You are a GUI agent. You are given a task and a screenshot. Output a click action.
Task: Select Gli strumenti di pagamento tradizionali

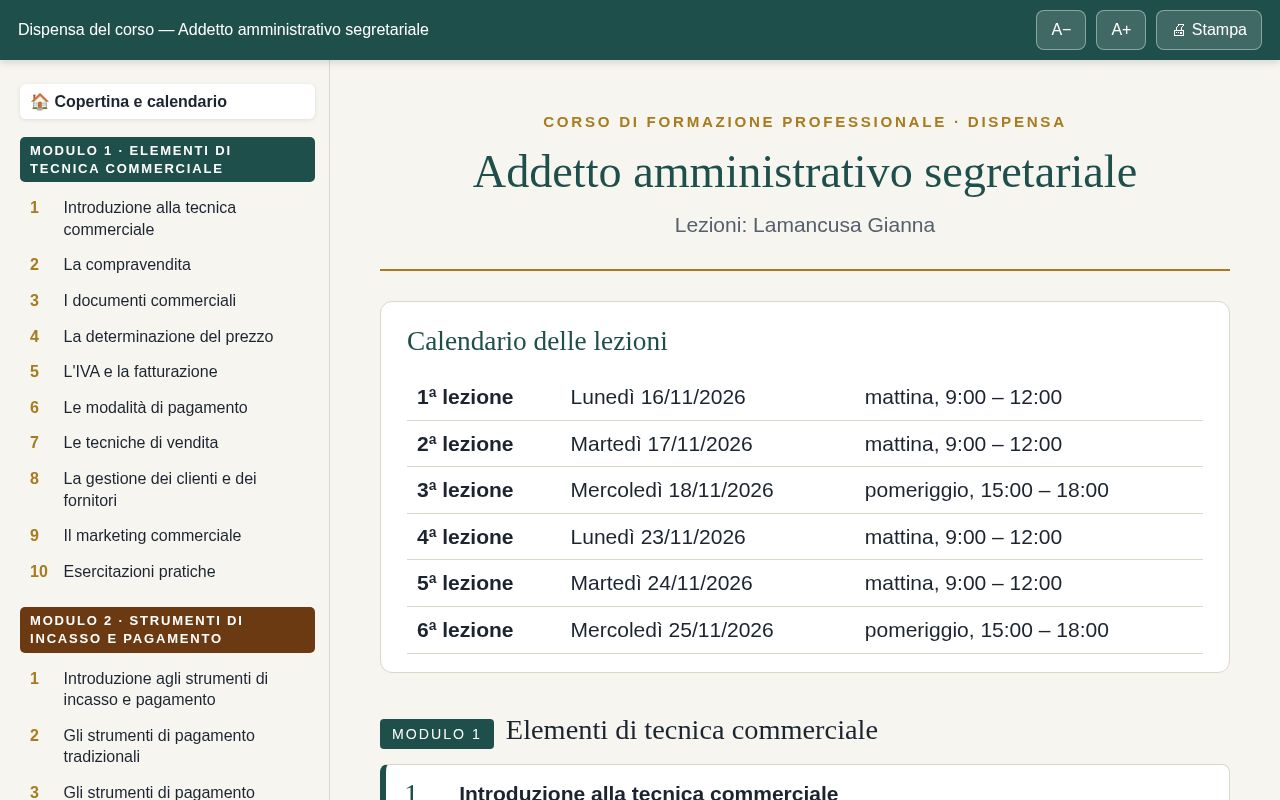click(x=167, y=746)
